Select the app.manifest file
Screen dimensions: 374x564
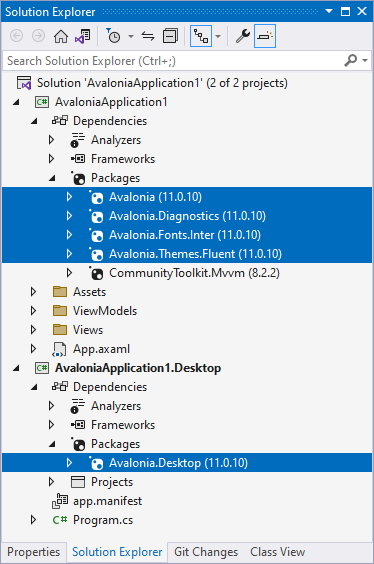(108, 501)
